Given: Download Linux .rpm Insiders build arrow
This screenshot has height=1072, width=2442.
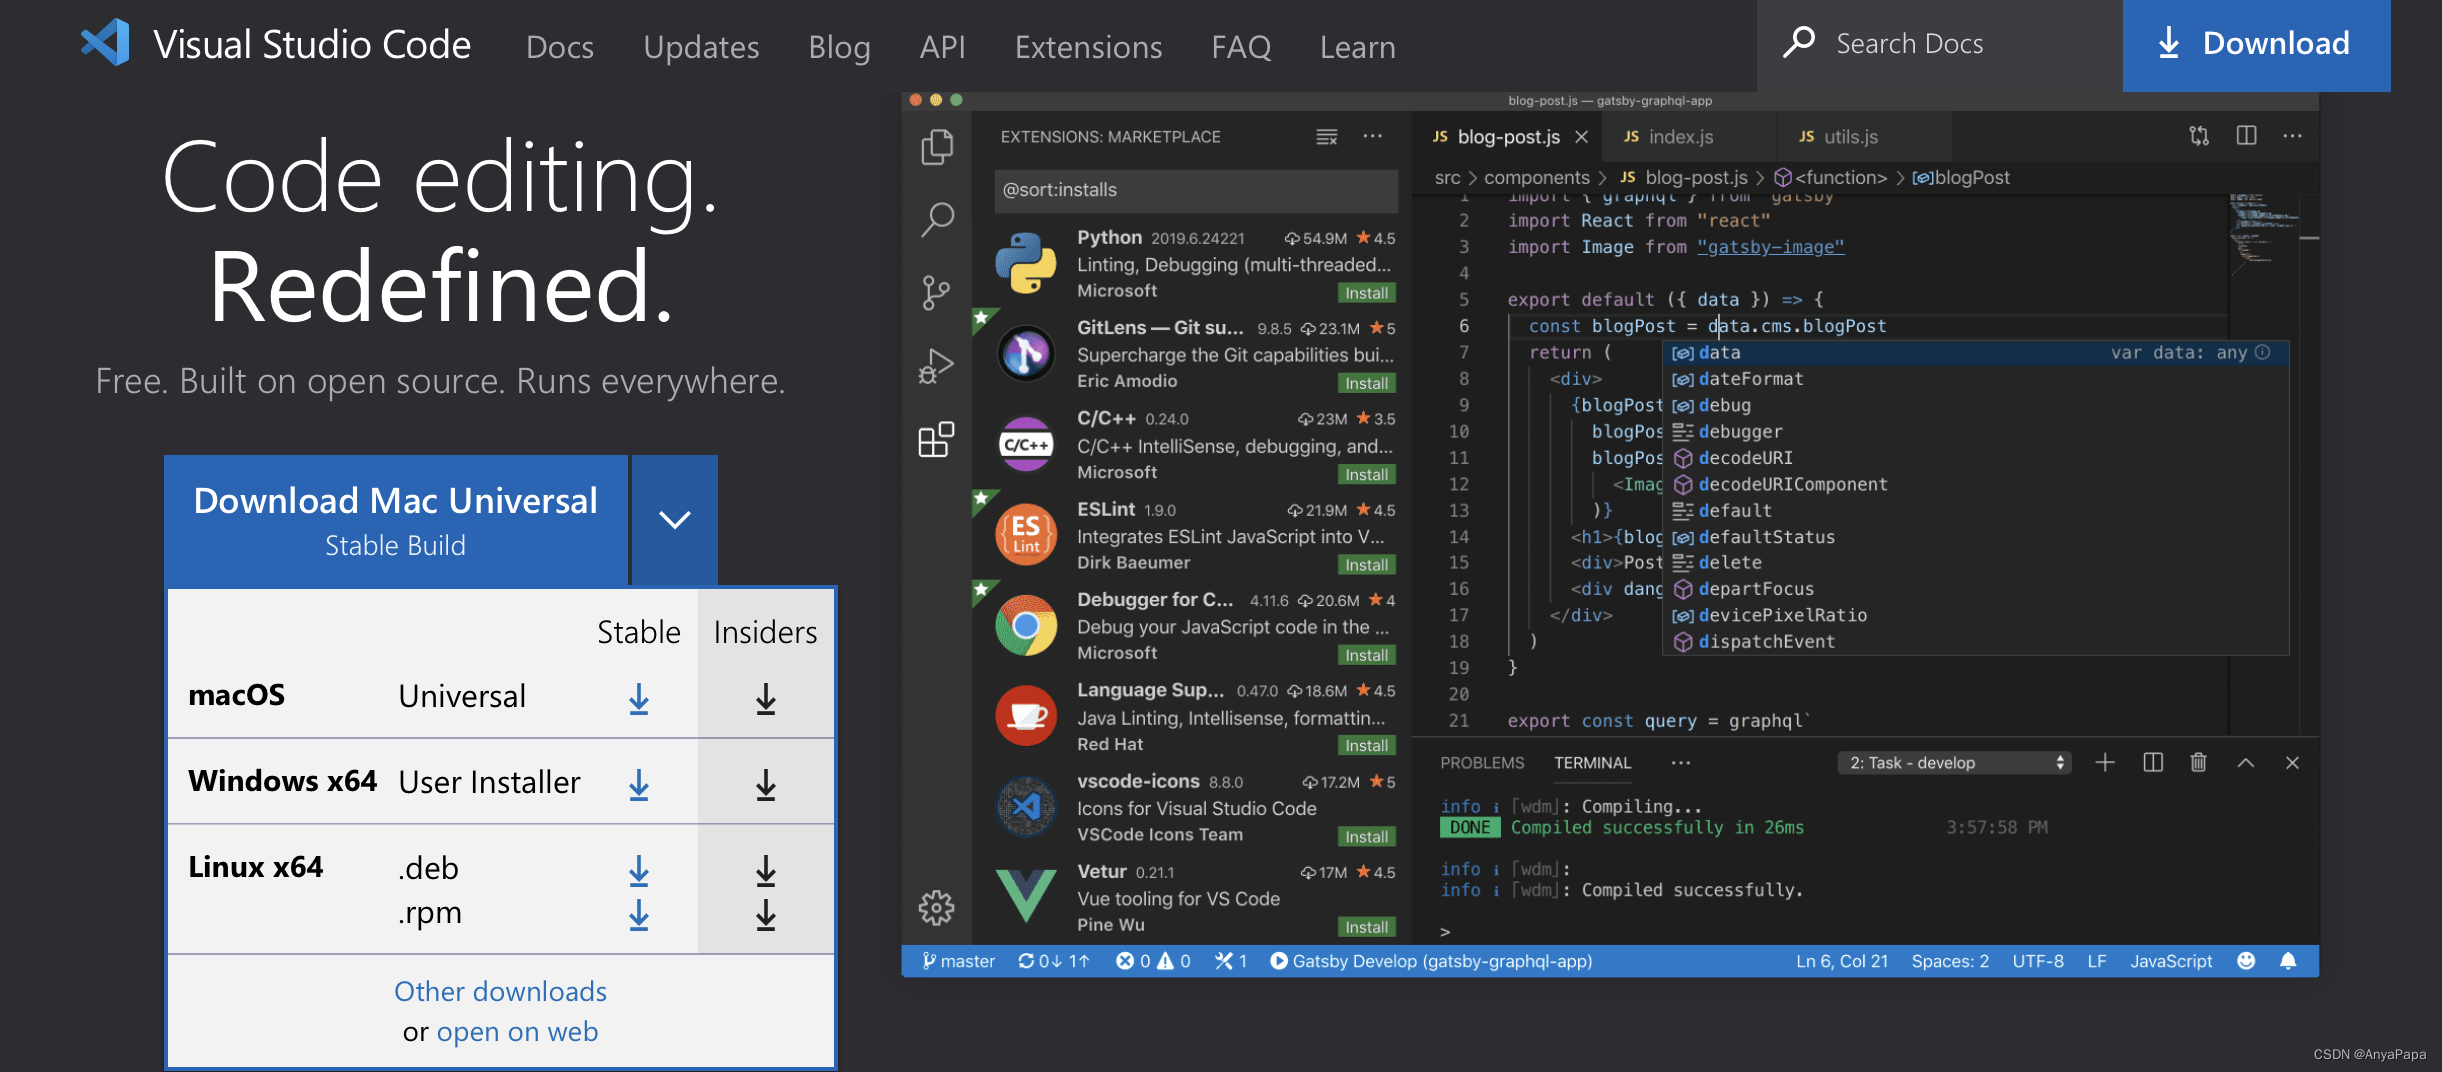Looking at the screenshot, I should (766, 914).
